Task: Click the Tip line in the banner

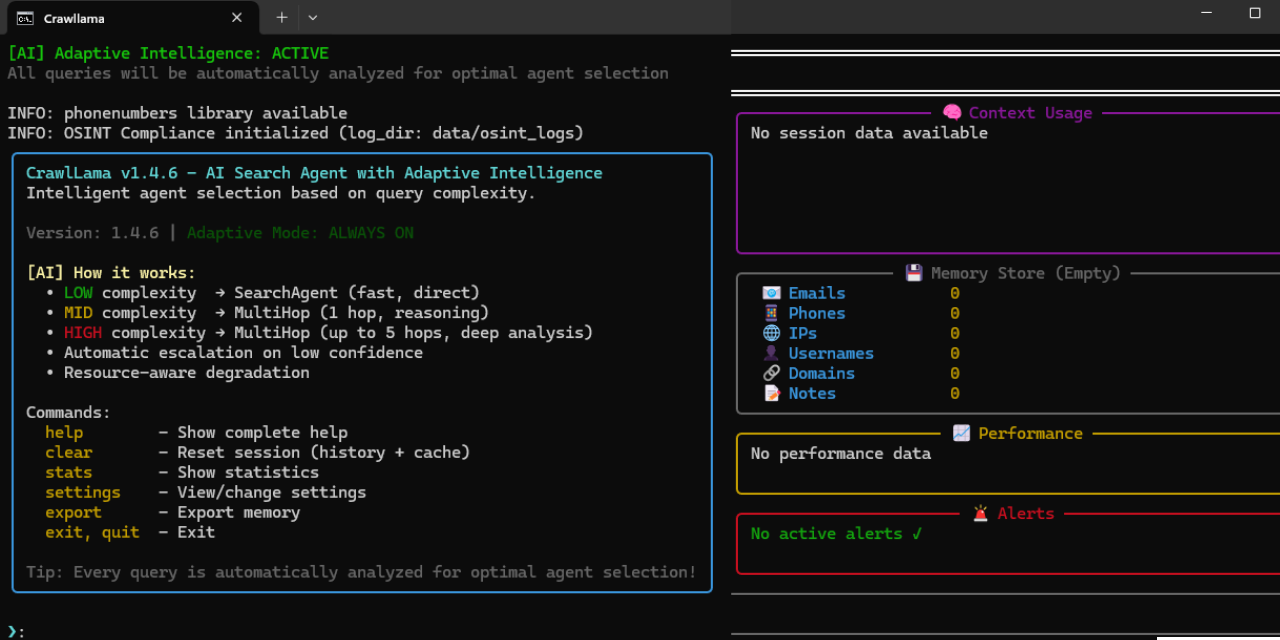Action: (x=361, y=573)
